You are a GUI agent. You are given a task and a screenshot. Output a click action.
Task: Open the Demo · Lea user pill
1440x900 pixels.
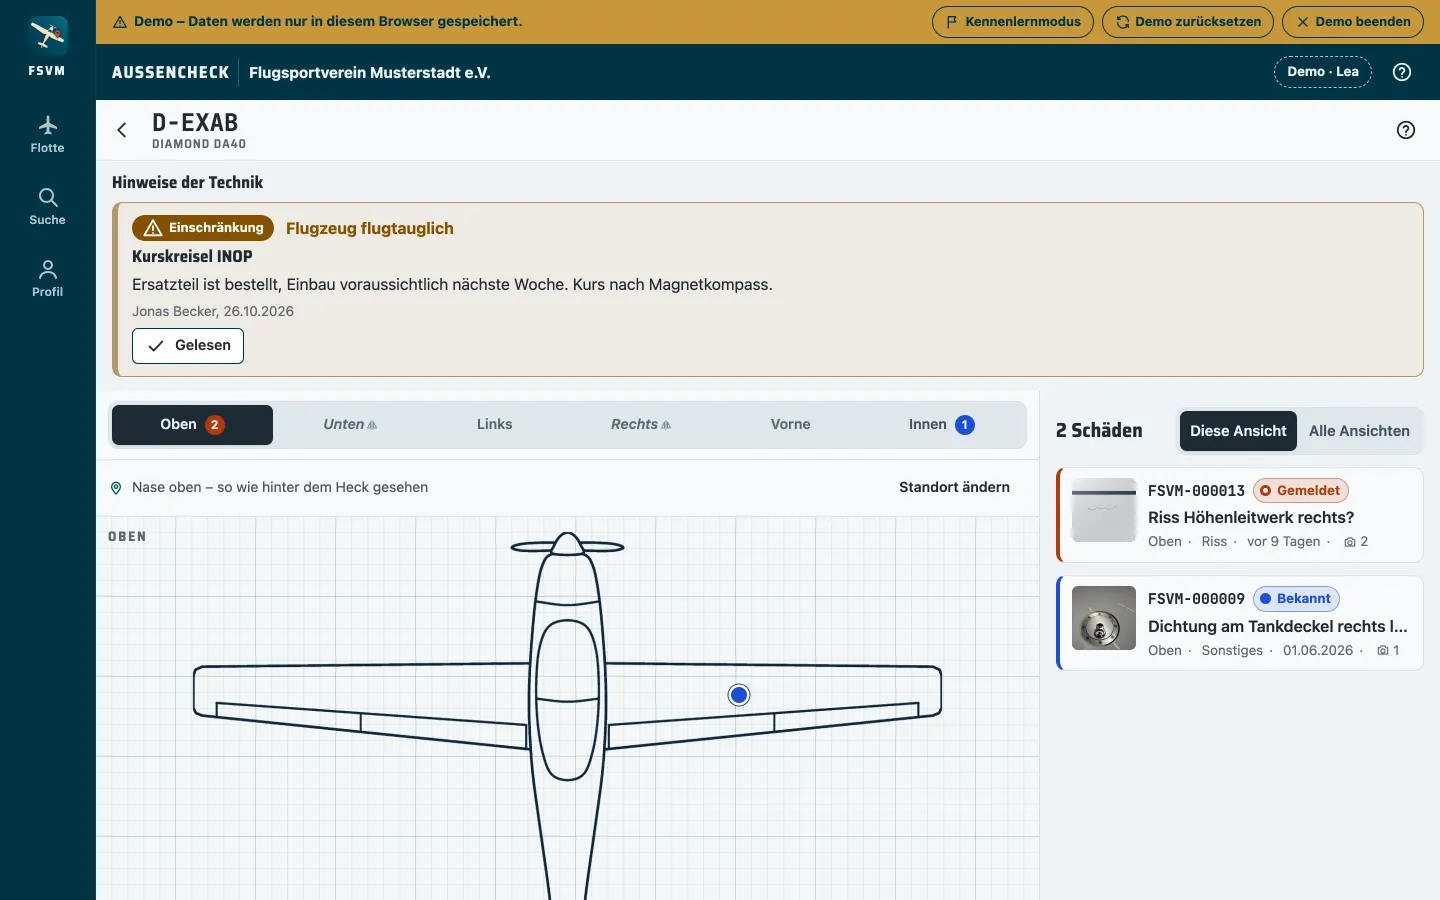[x=1323, y=72]
